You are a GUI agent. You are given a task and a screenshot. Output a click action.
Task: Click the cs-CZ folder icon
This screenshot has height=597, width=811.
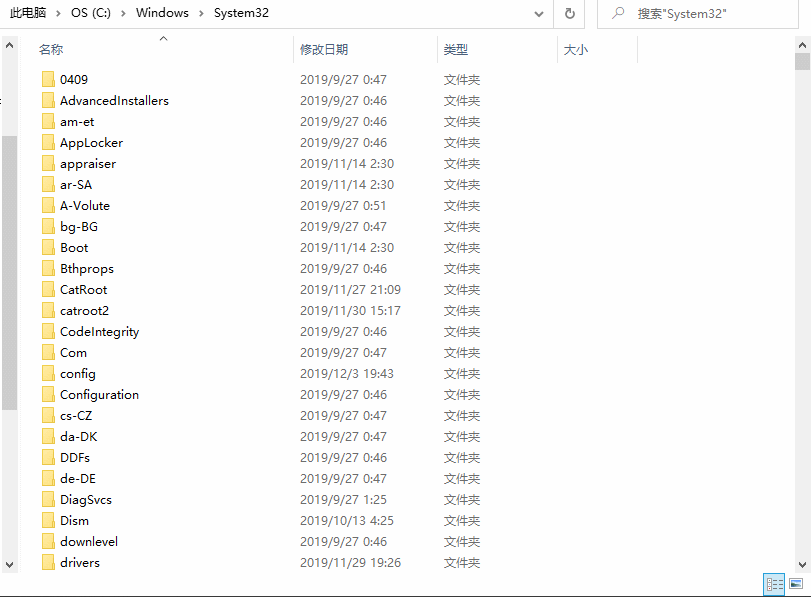48,415
